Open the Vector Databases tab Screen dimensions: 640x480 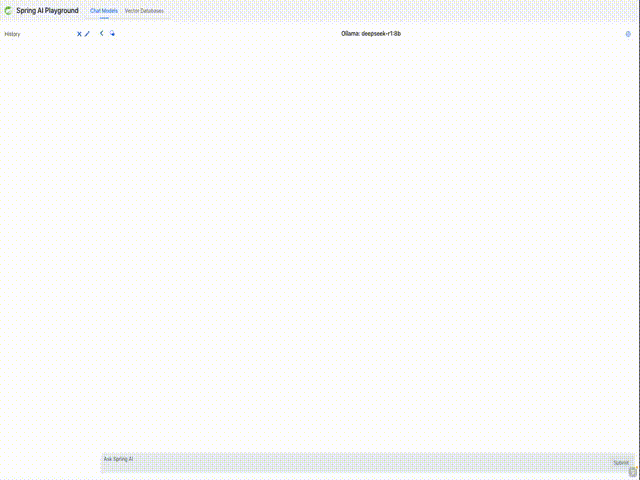[144, 11]
